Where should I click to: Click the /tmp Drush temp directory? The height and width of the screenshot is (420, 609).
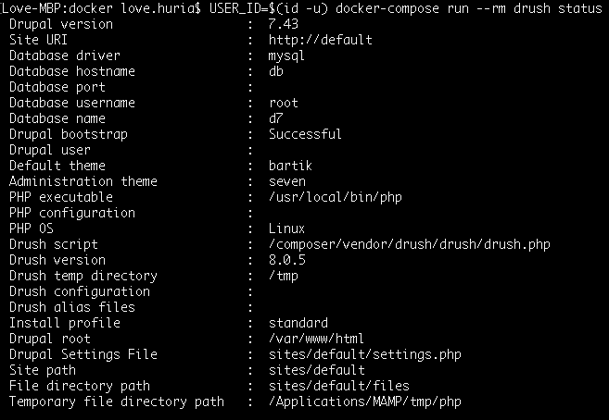pyautogui.click(x=284, y=276)
